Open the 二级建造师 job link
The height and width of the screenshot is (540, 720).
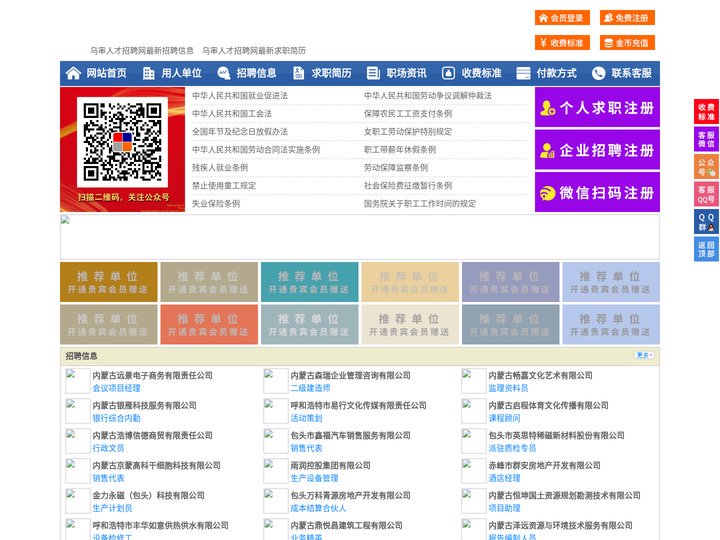[310, 388]
